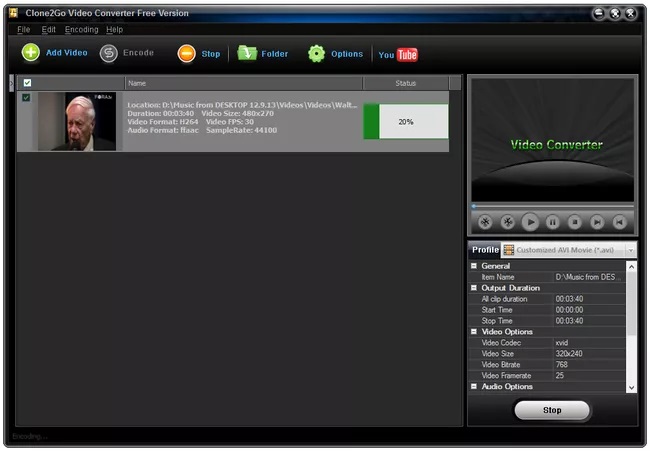Viewport: 650px width, 451px height.
Task: Click the preview seek slider under the video
Action: [x=553, y=206]
